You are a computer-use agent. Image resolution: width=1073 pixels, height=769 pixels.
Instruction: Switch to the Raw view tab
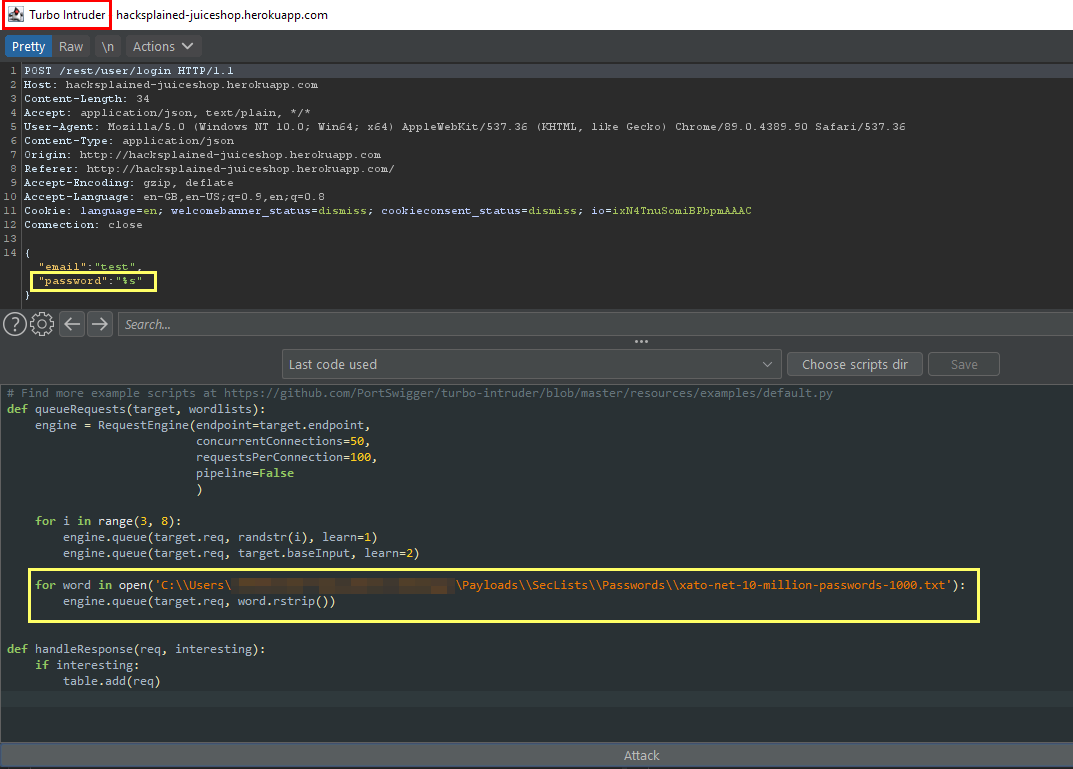71,47
